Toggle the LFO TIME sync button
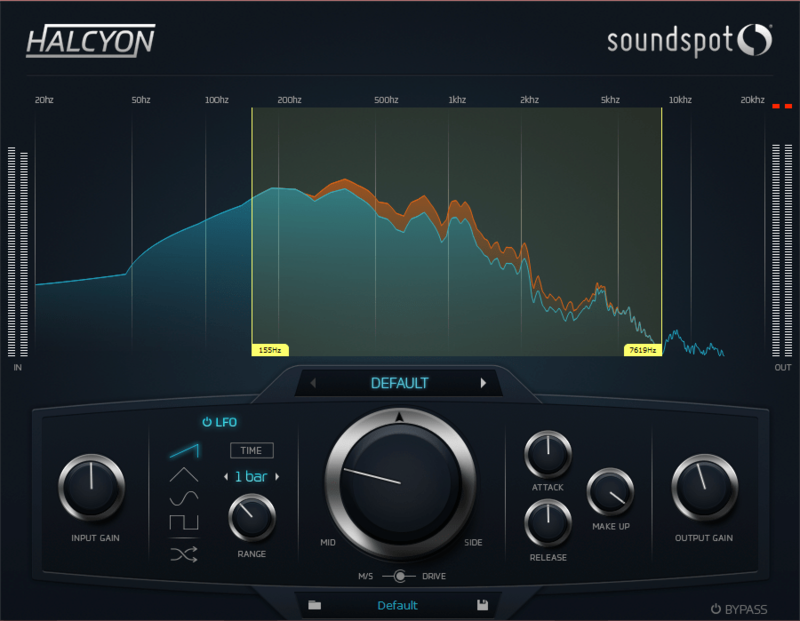800x621 pixels. [x=252, y=451]
